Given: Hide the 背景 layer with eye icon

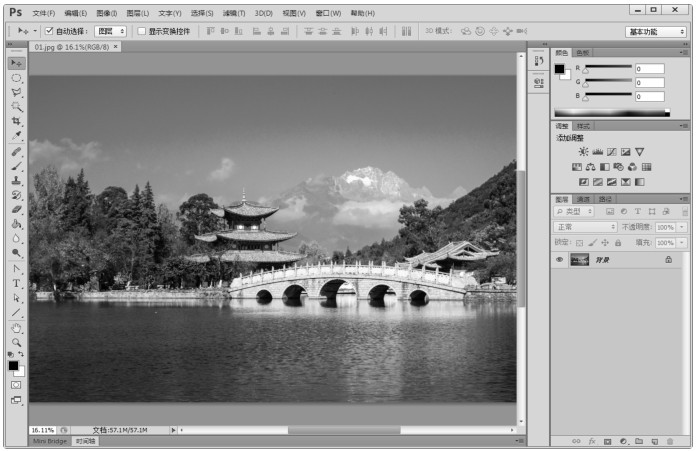Looking at the screenshot, I should (x=560, y=259).
